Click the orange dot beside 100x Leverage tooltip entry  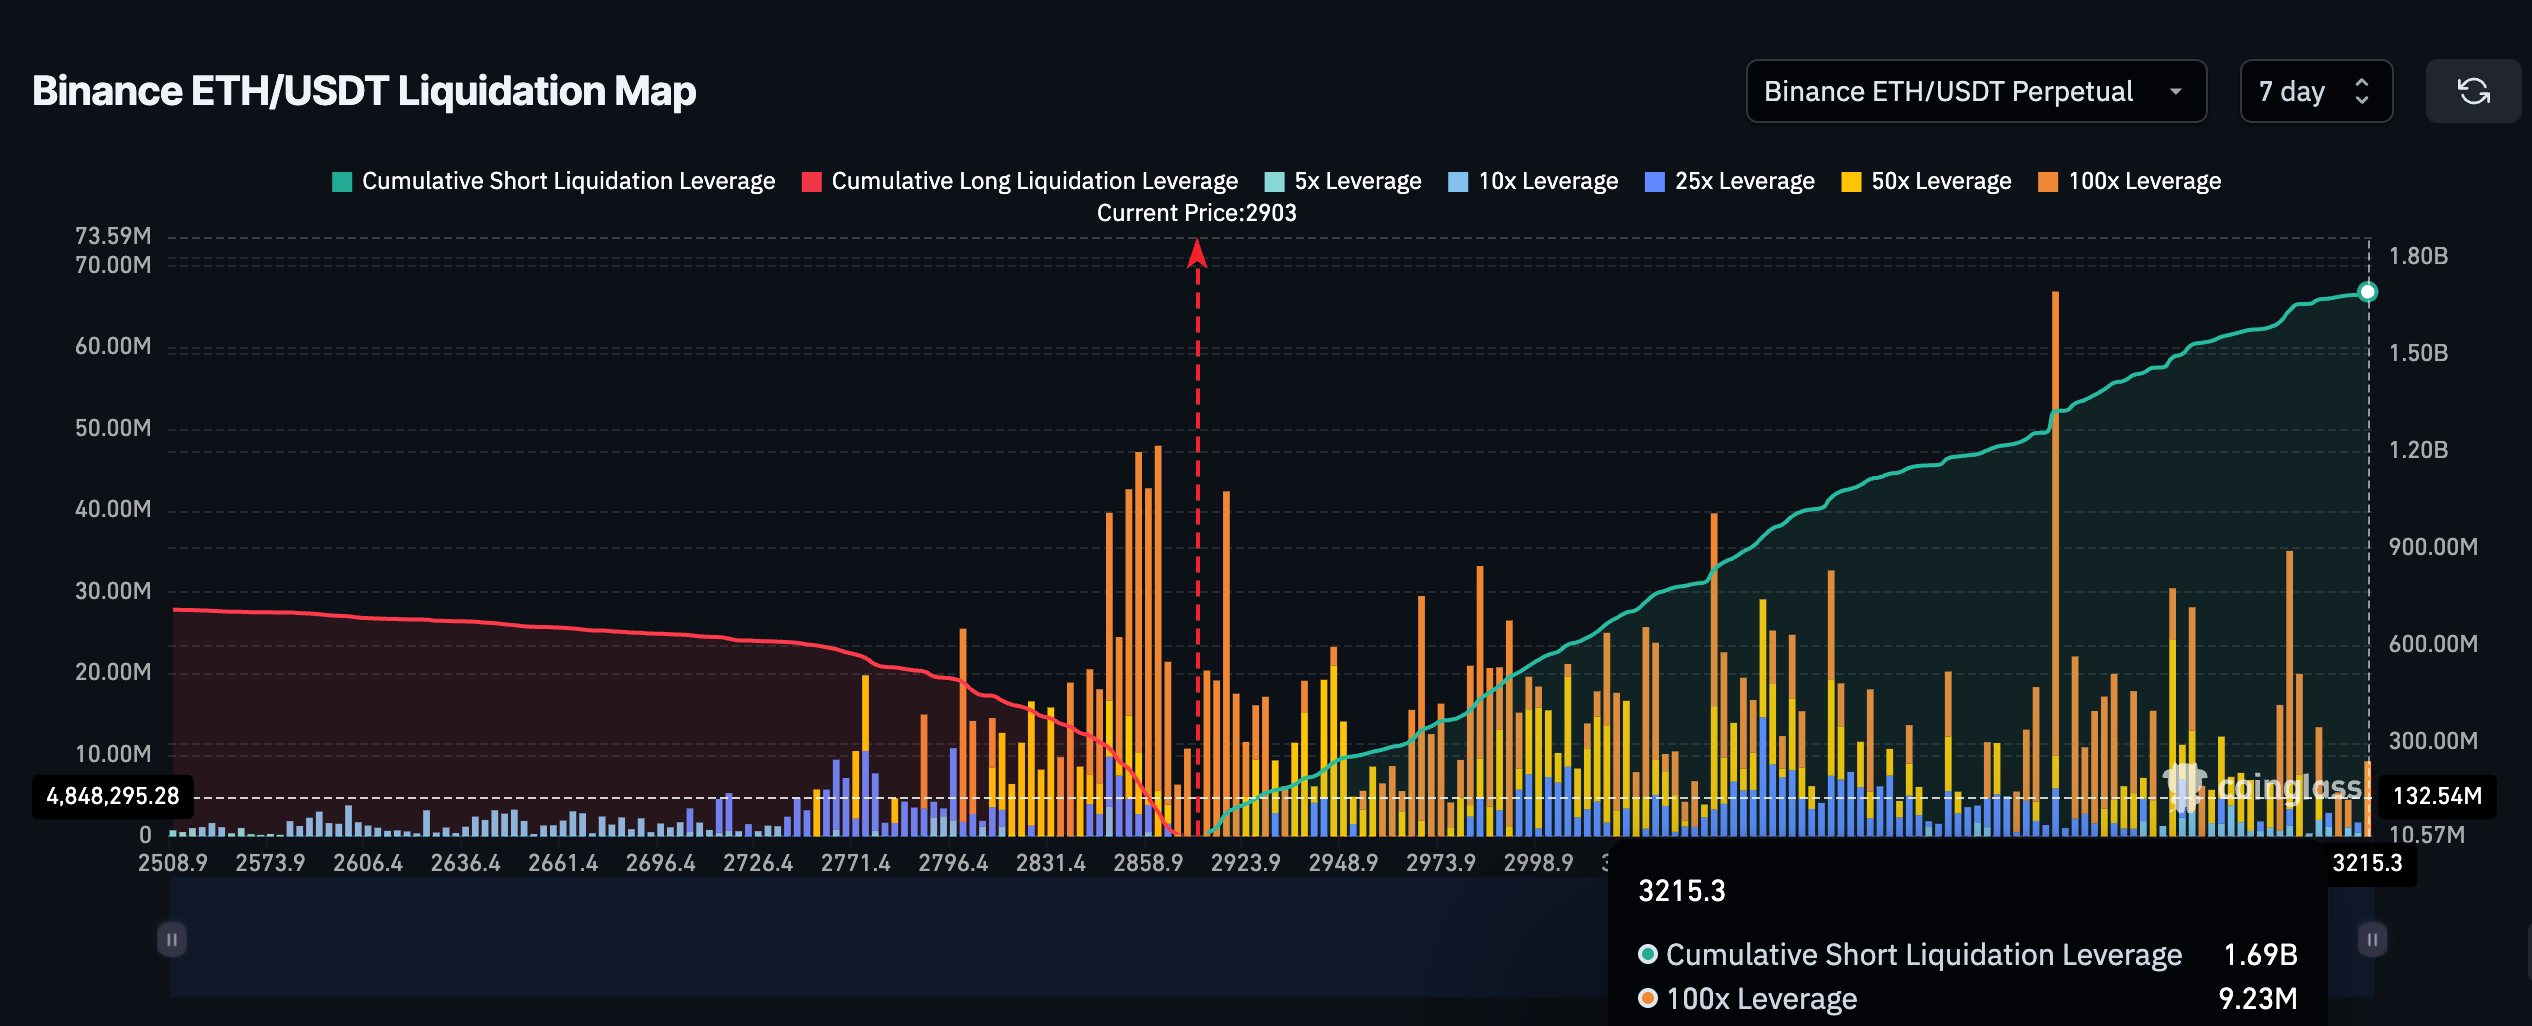point(1647,998)
